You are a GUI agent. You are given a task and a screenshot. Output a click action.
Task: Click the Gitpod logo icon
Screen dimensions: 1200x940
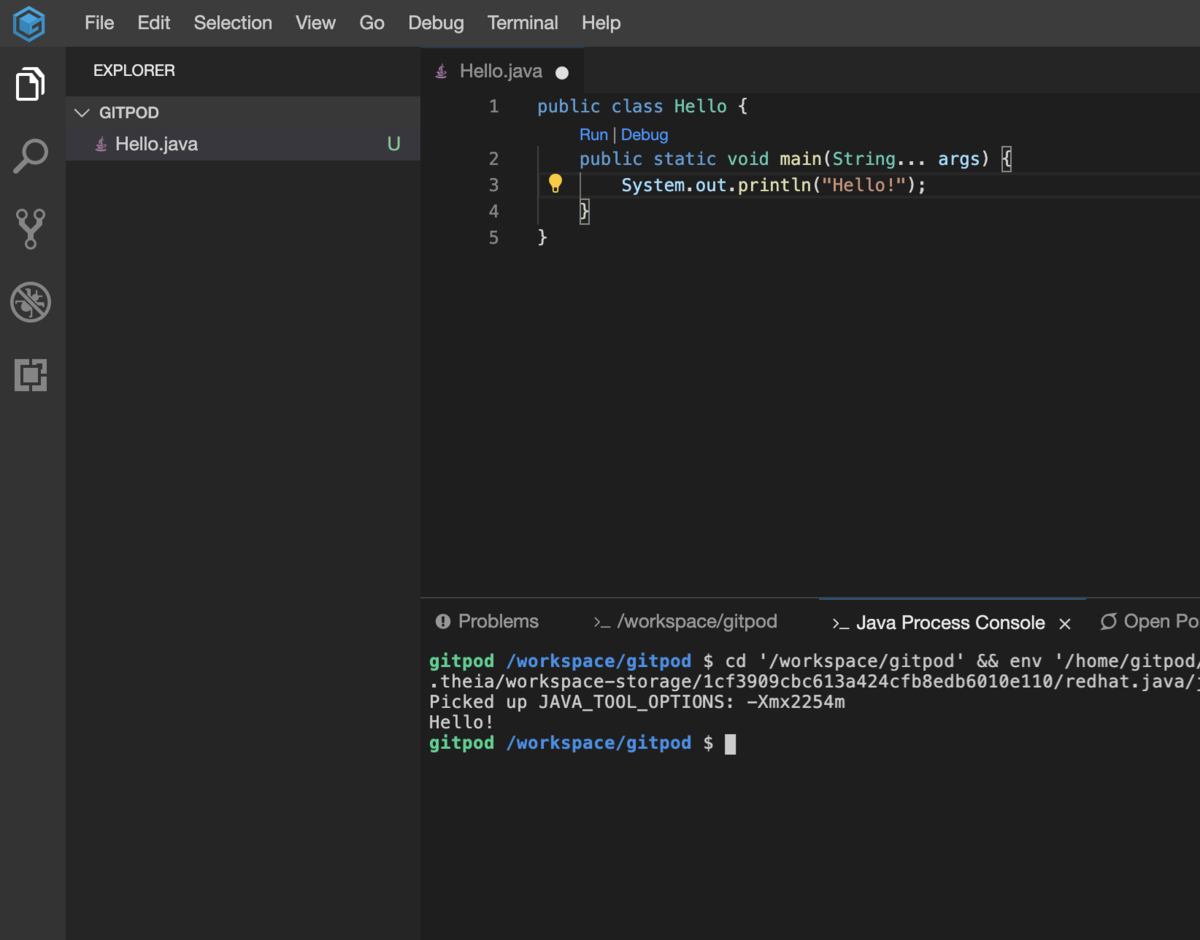[29, 23]
